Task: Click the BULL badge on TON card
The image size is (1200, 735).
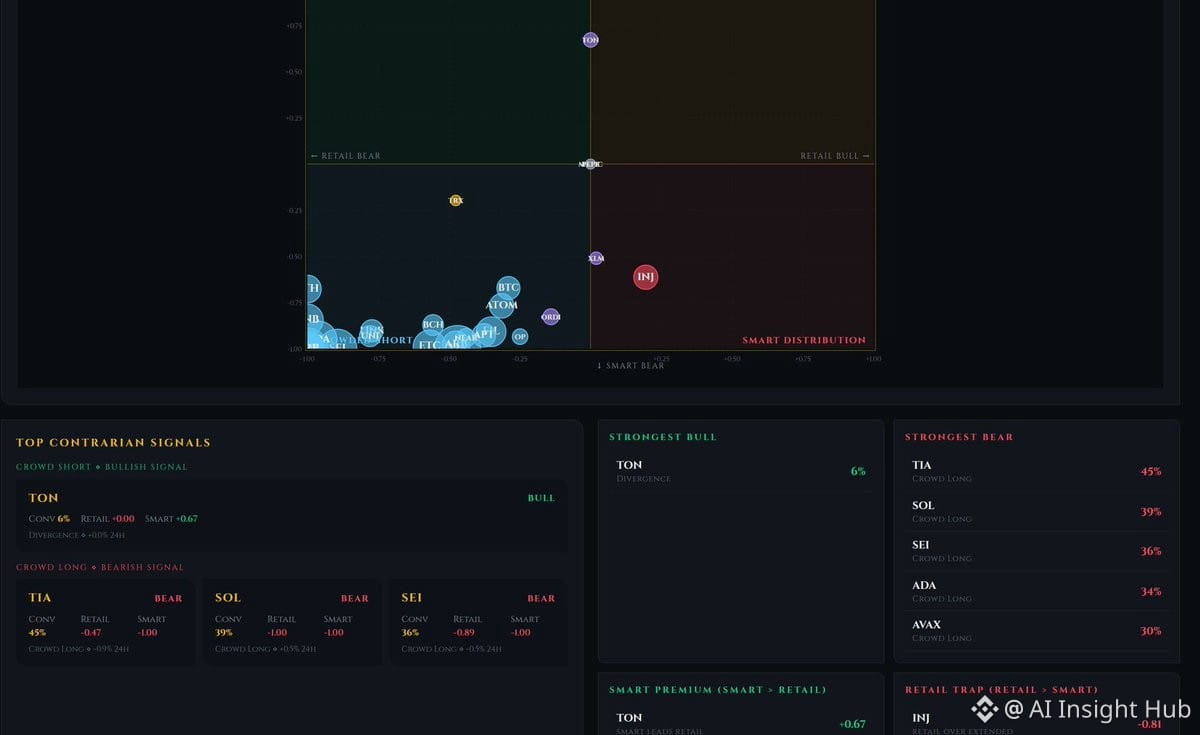Action: 541,498
